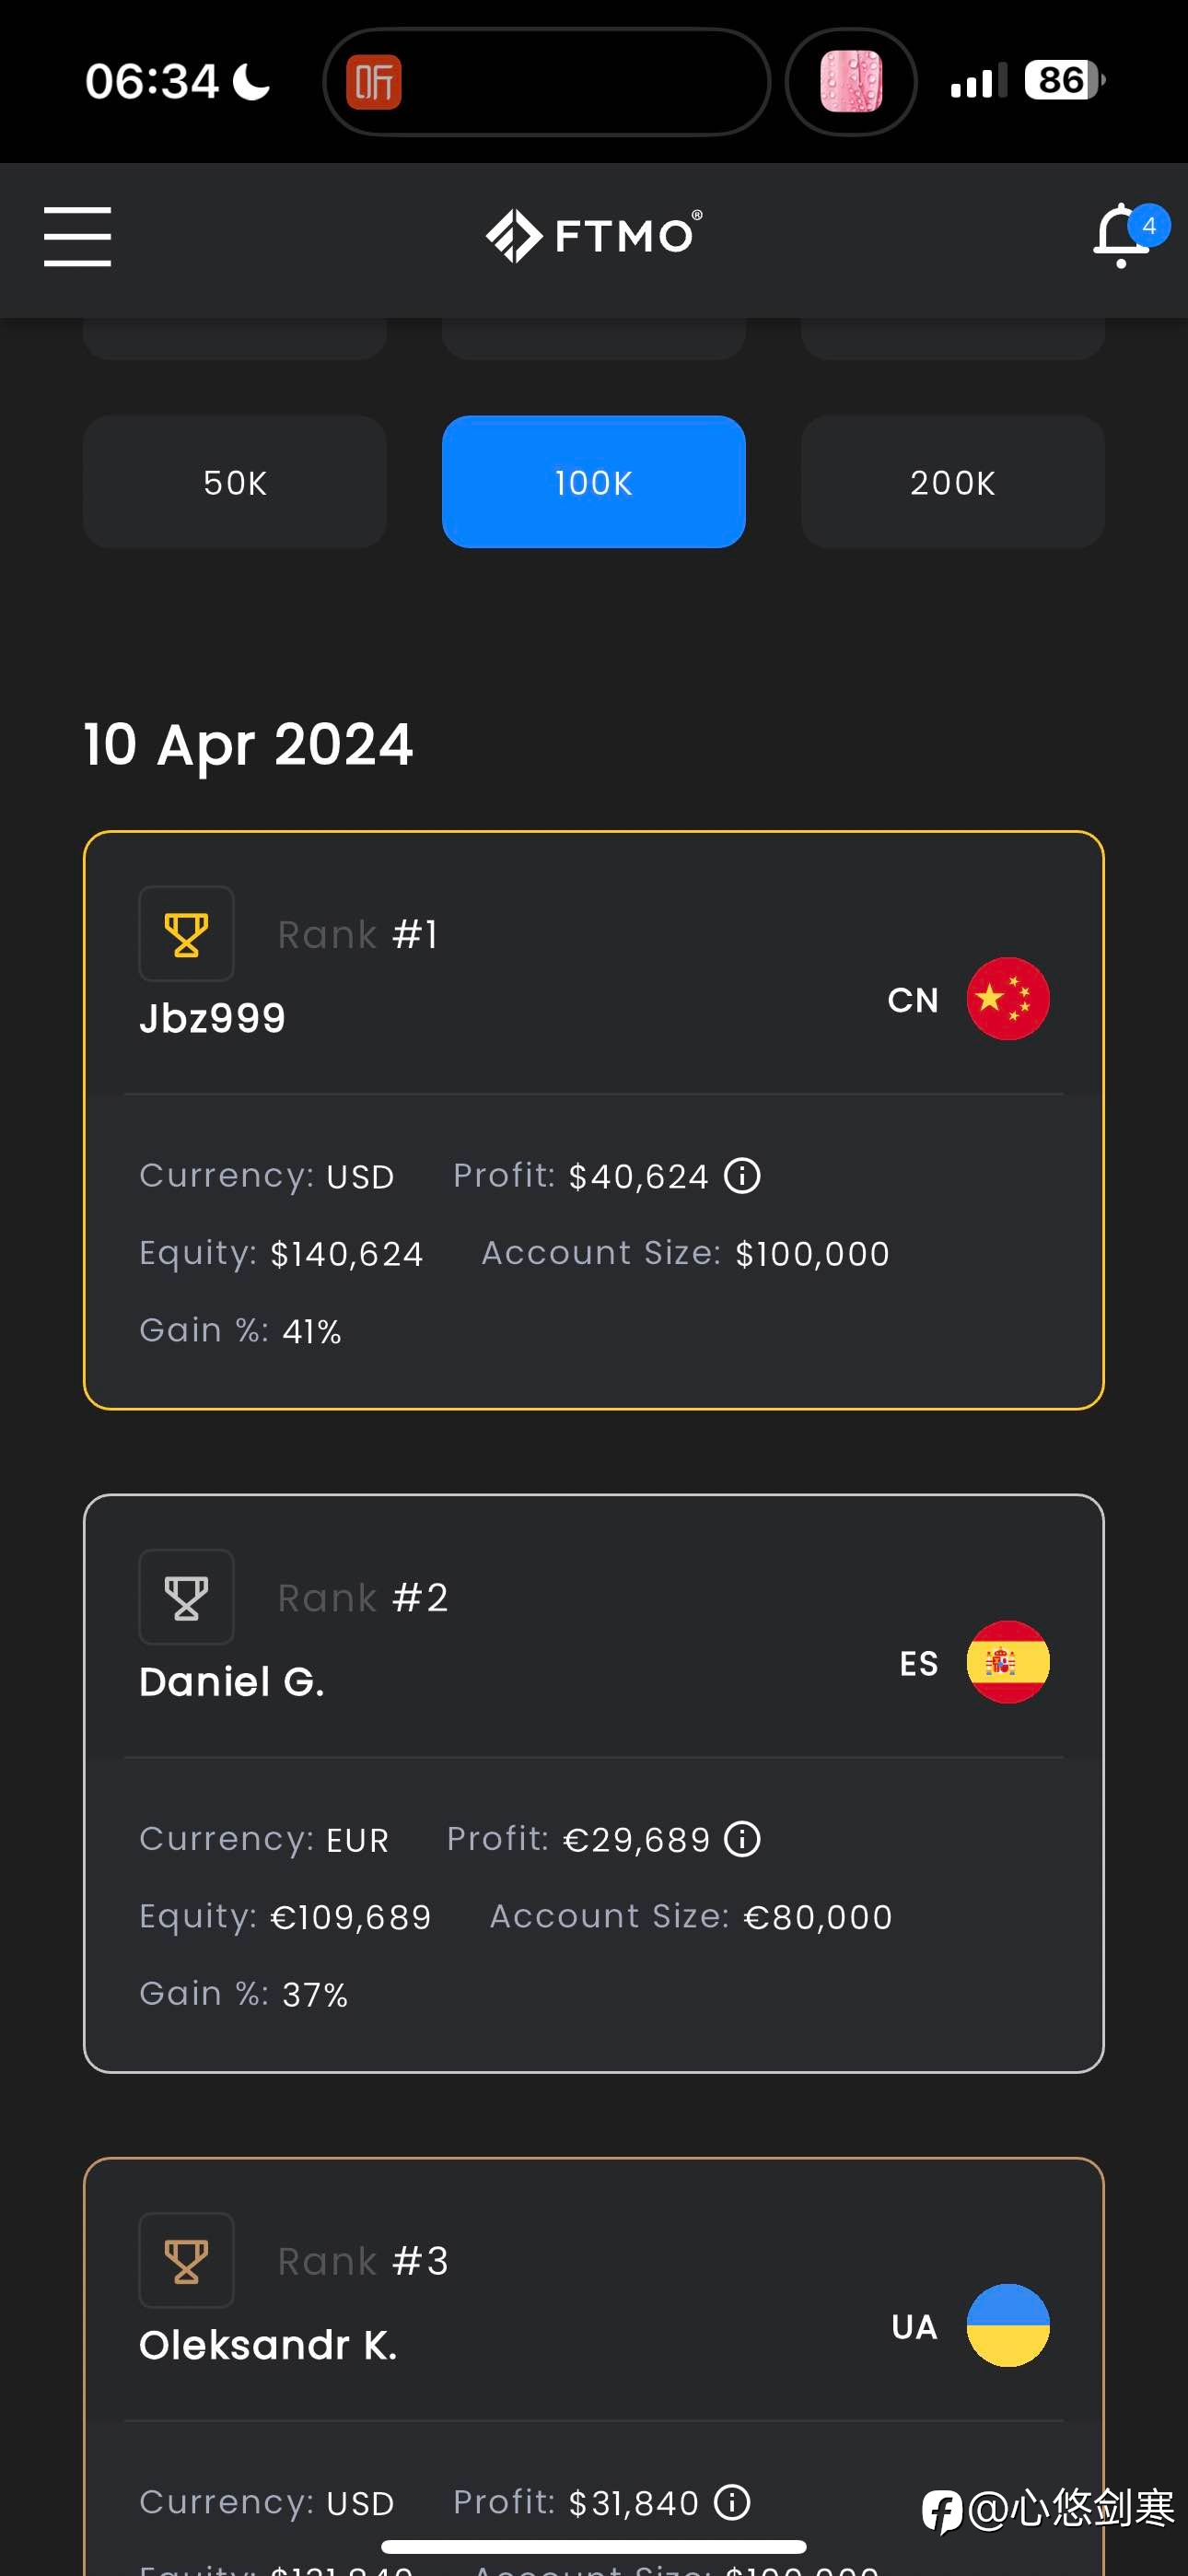Viewport: 1188px width, 2576px height.
Task: Show info for €29,689 profit
Action: 742,1839
